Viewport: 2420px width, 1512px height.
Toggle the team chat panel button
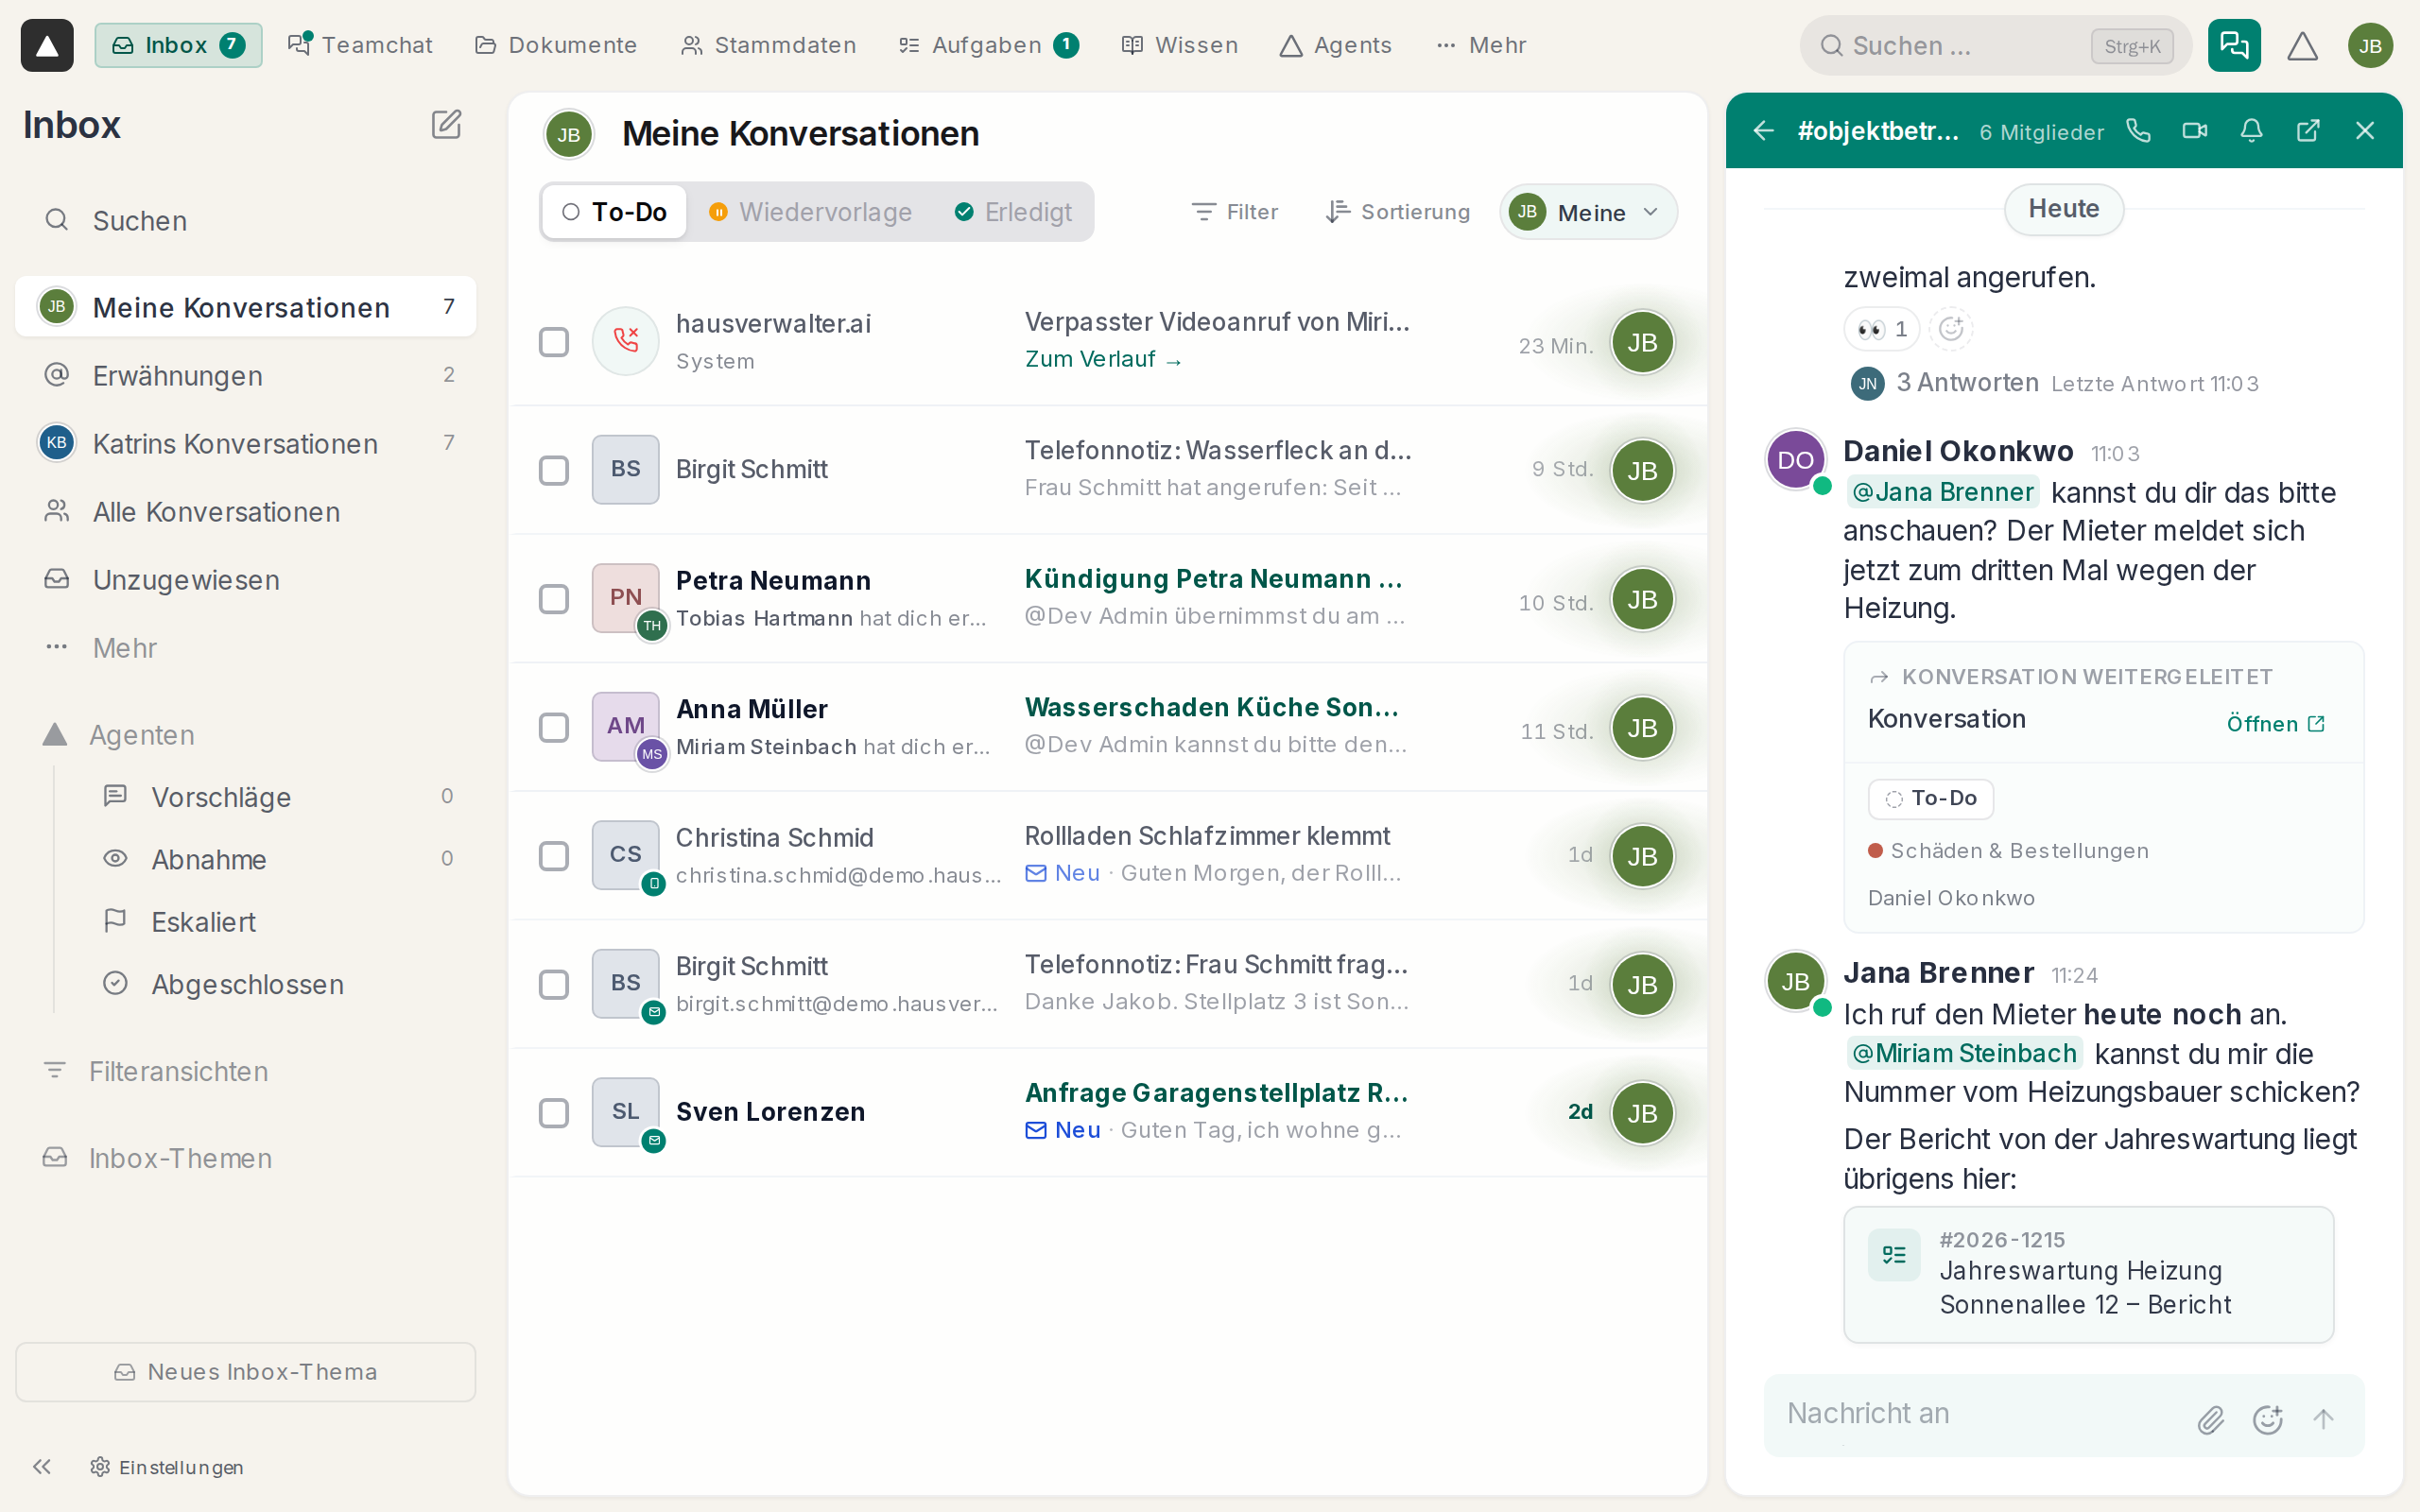click(2234, 45)
